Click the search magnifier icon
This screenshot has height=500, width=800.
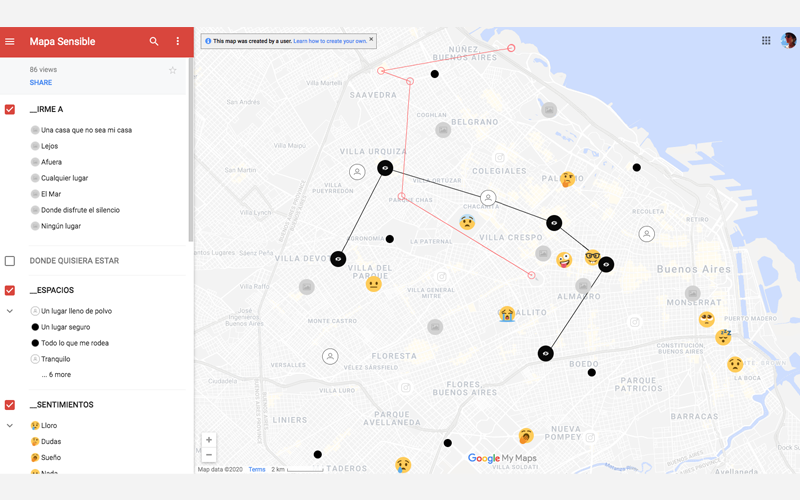coord(154,42)
